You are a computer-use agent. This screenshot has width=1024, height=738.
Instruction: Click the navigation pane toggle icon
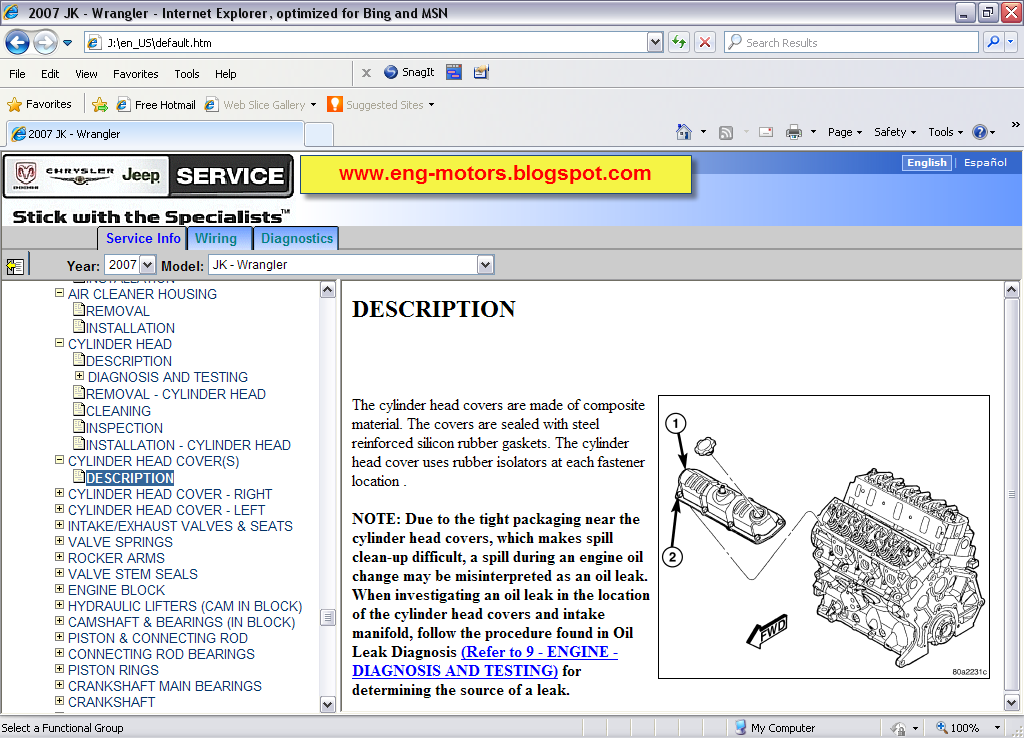coord(14,266)
